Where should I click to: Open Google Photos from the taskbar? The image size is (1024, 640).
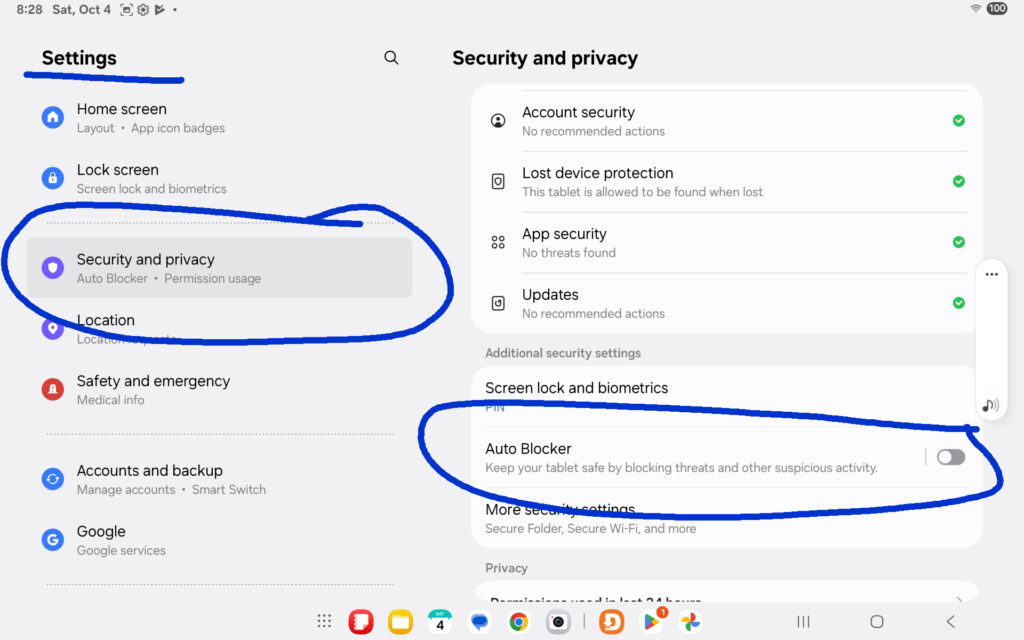[690, 622]
